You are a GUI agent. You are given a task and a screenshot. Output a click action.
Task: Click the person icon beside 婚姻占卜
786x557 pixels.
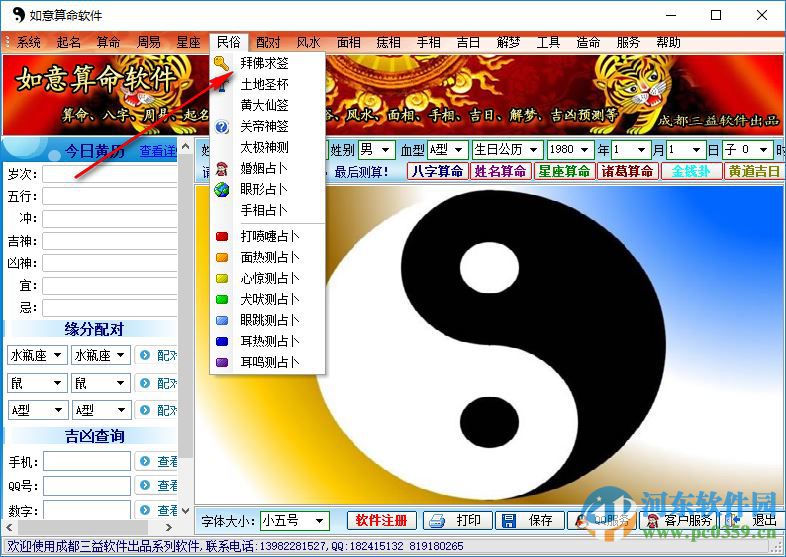click(222, 168)
